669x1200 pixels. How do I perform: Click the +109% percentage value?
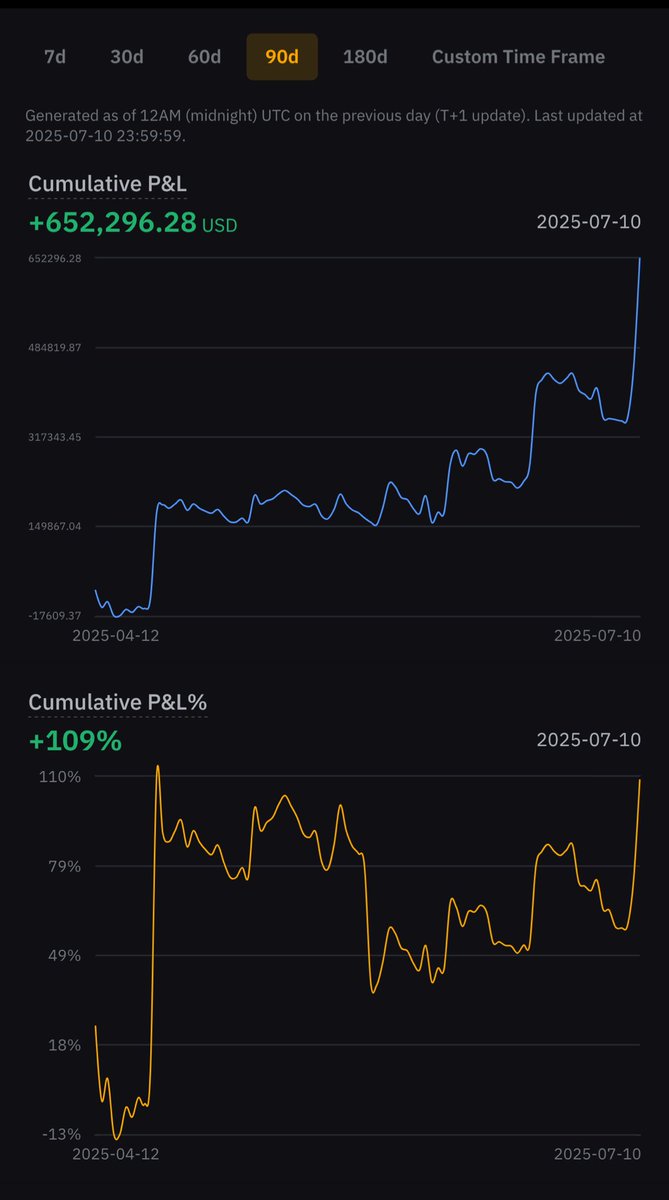(x=75, y=741)
